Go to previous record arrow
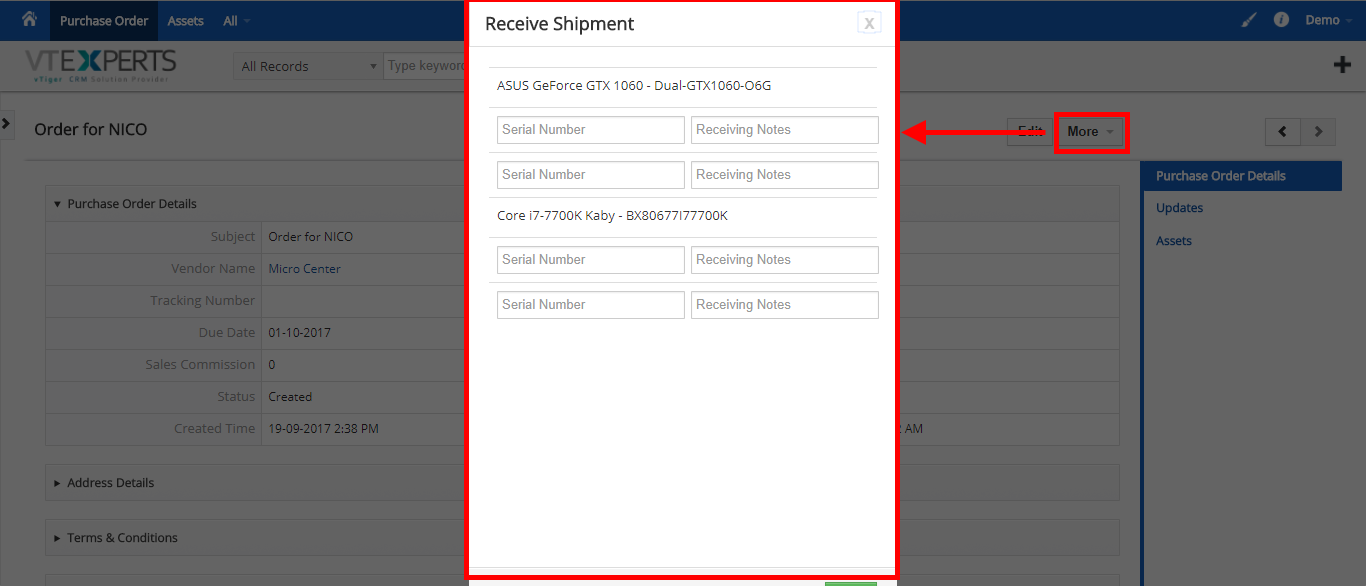The width and height of the screenshot is (1366, 586). (1282, 132)
